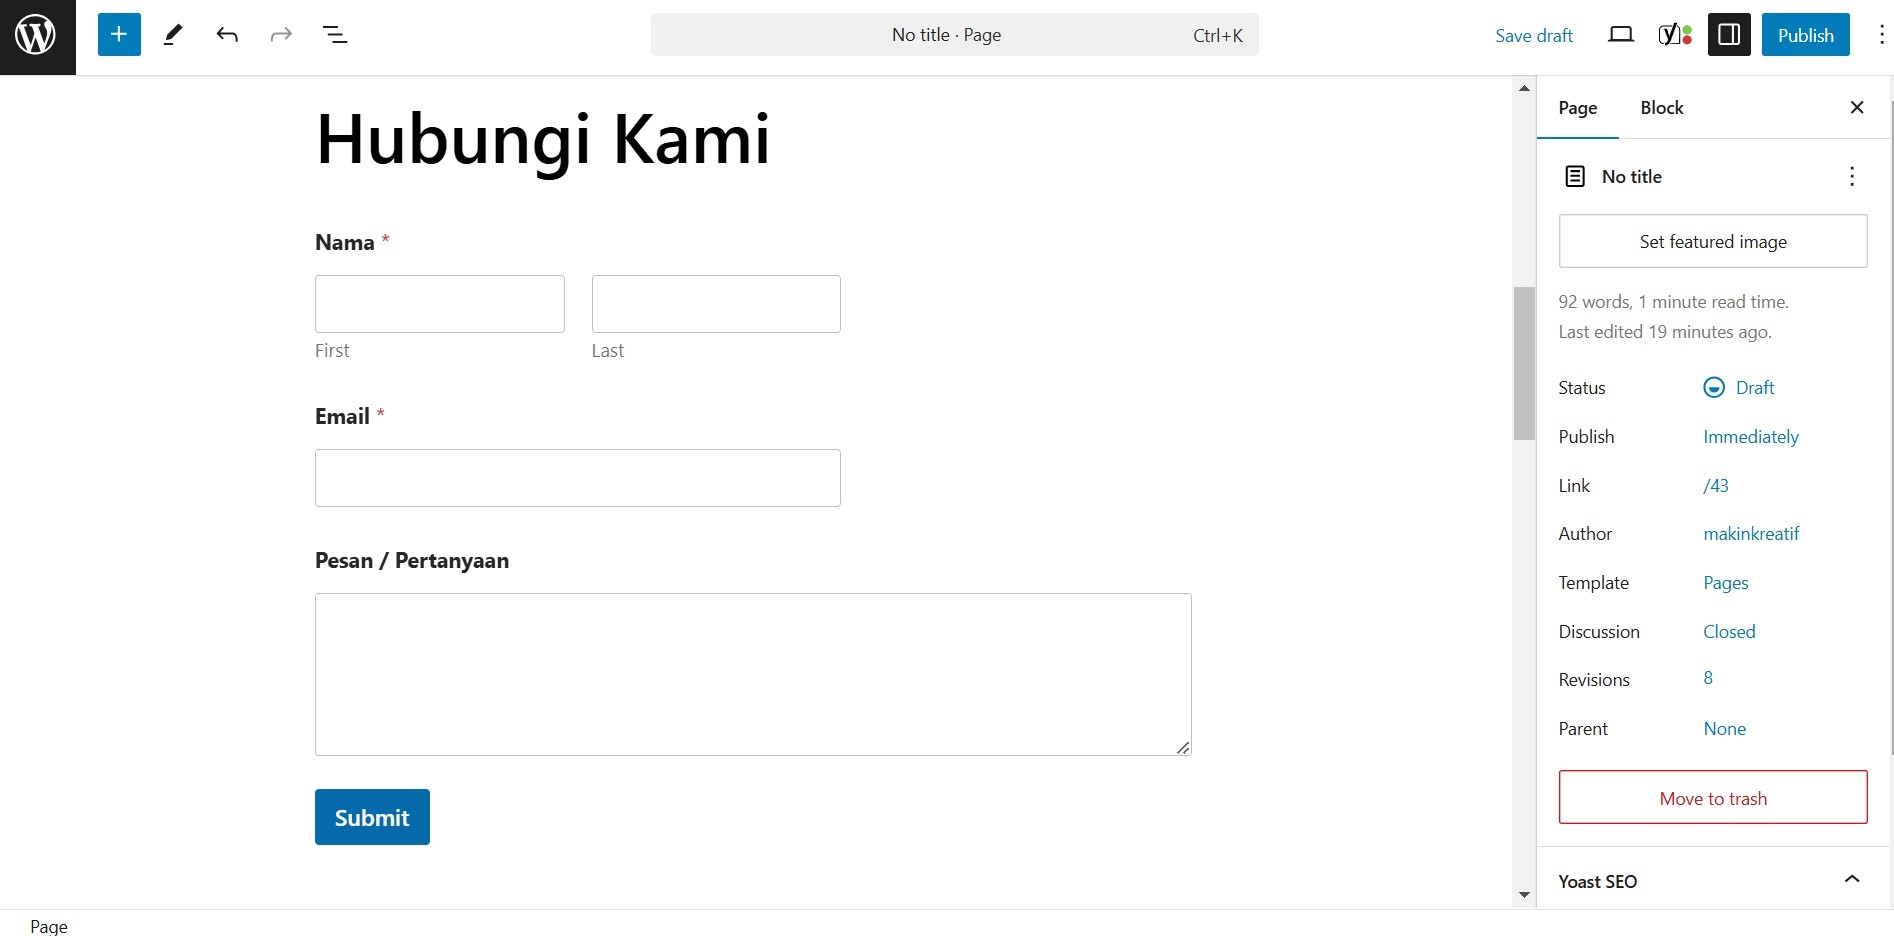Click the editor scrollbar up arrow

[1524, 88]
